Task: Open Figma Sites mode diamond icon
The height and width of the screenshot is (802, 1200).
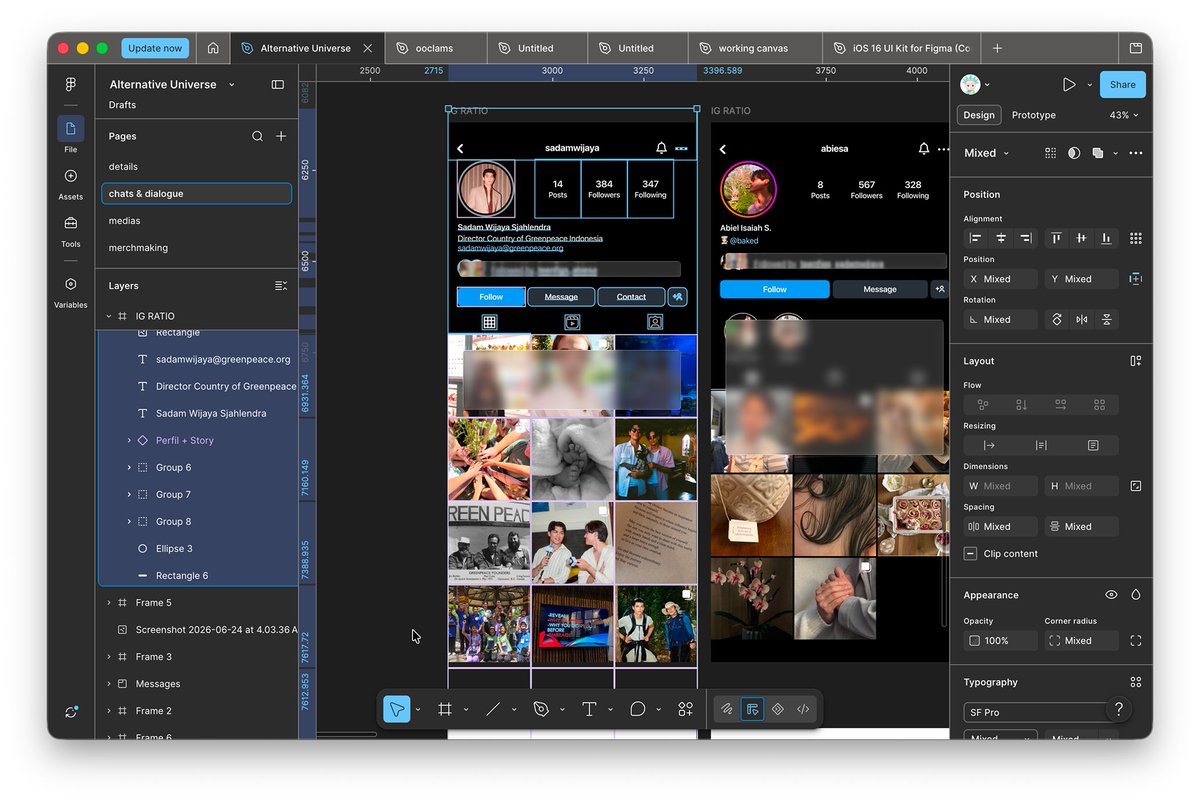Action: (778, 709)
